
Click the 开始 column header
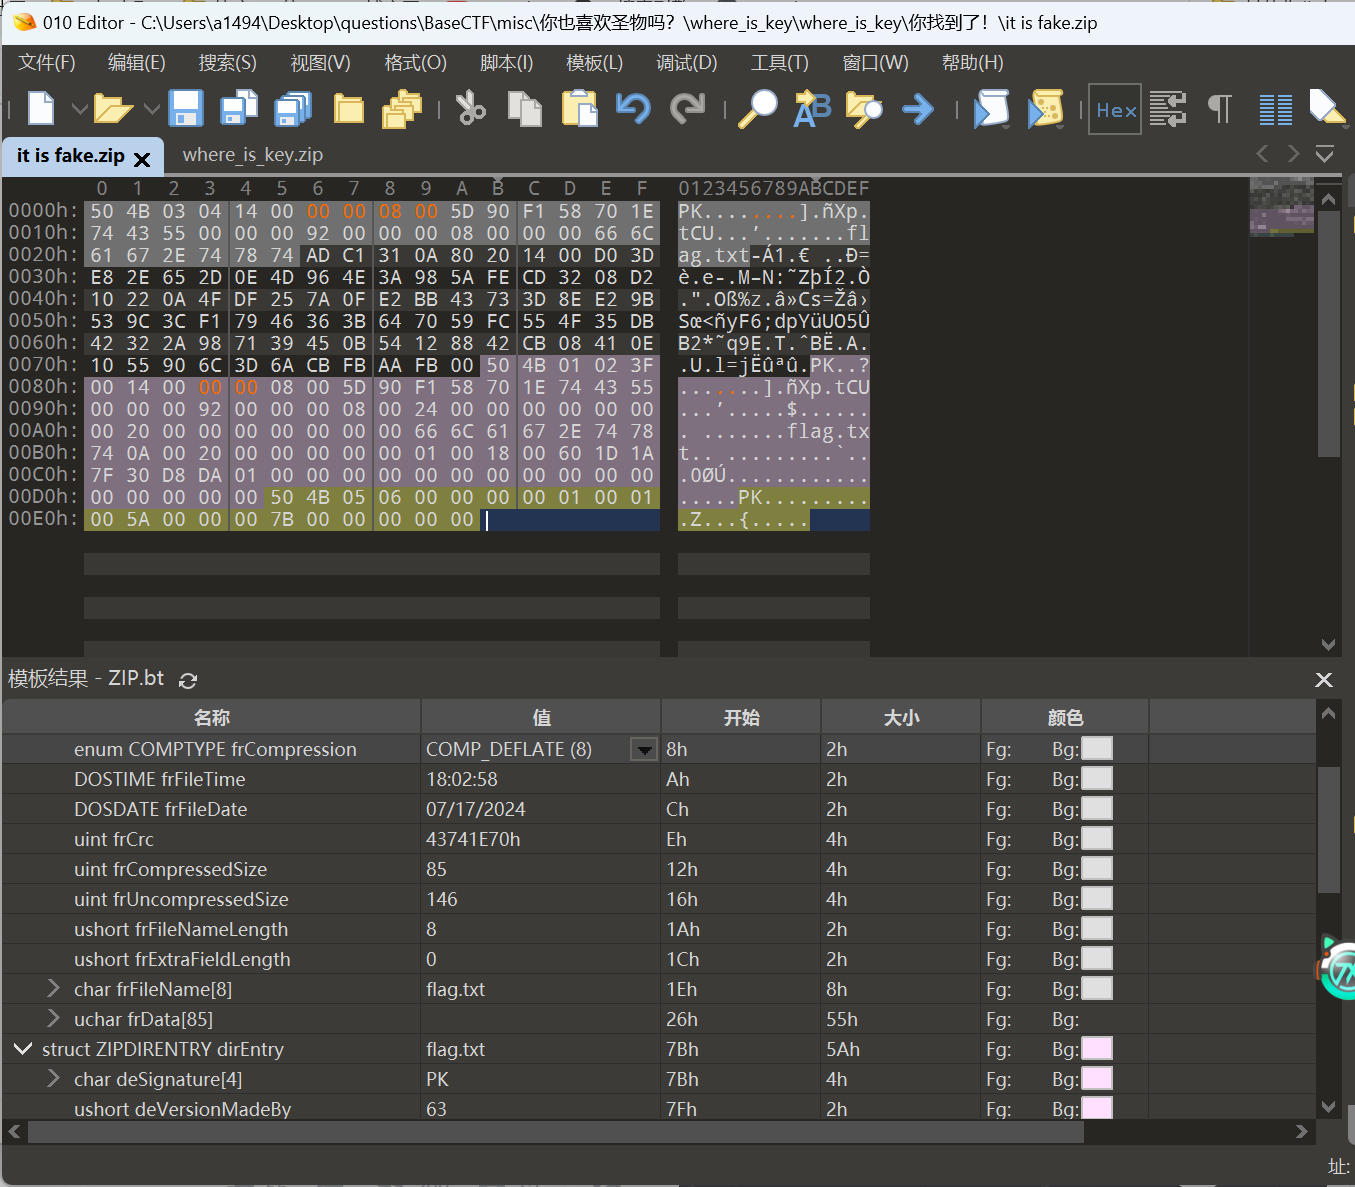click(x=741, y=717)
